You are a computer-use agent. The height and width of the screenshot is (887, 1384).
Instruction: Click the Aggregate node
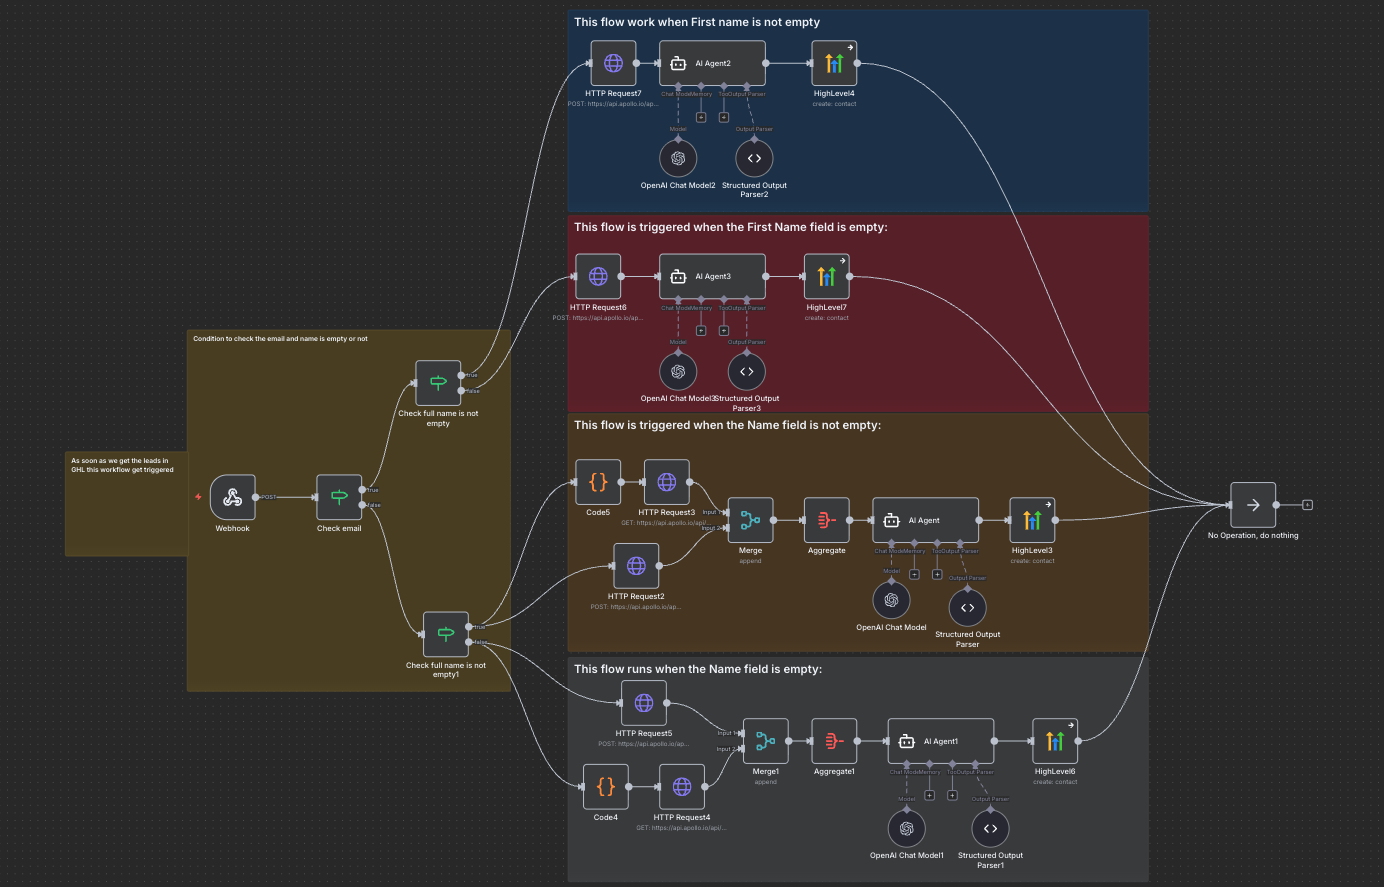[826, 520]
